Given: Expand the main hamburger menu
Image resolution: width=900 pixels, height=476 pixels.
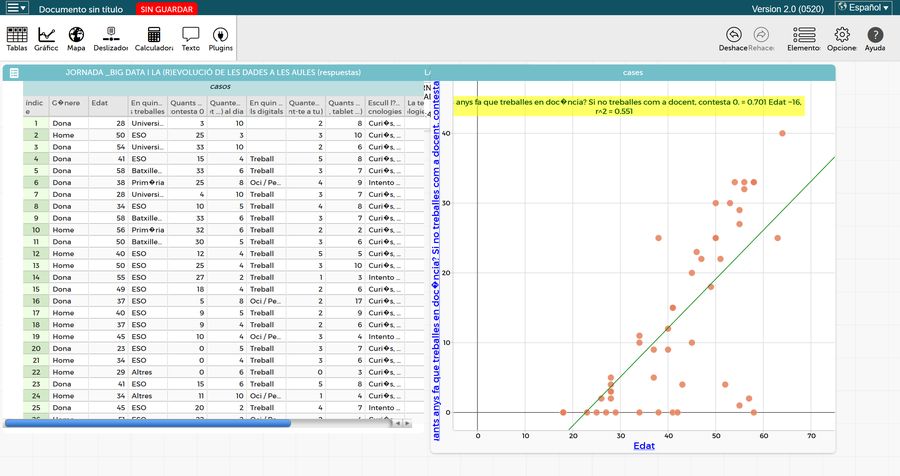Looking at the screenshot, I should [17, 8].
